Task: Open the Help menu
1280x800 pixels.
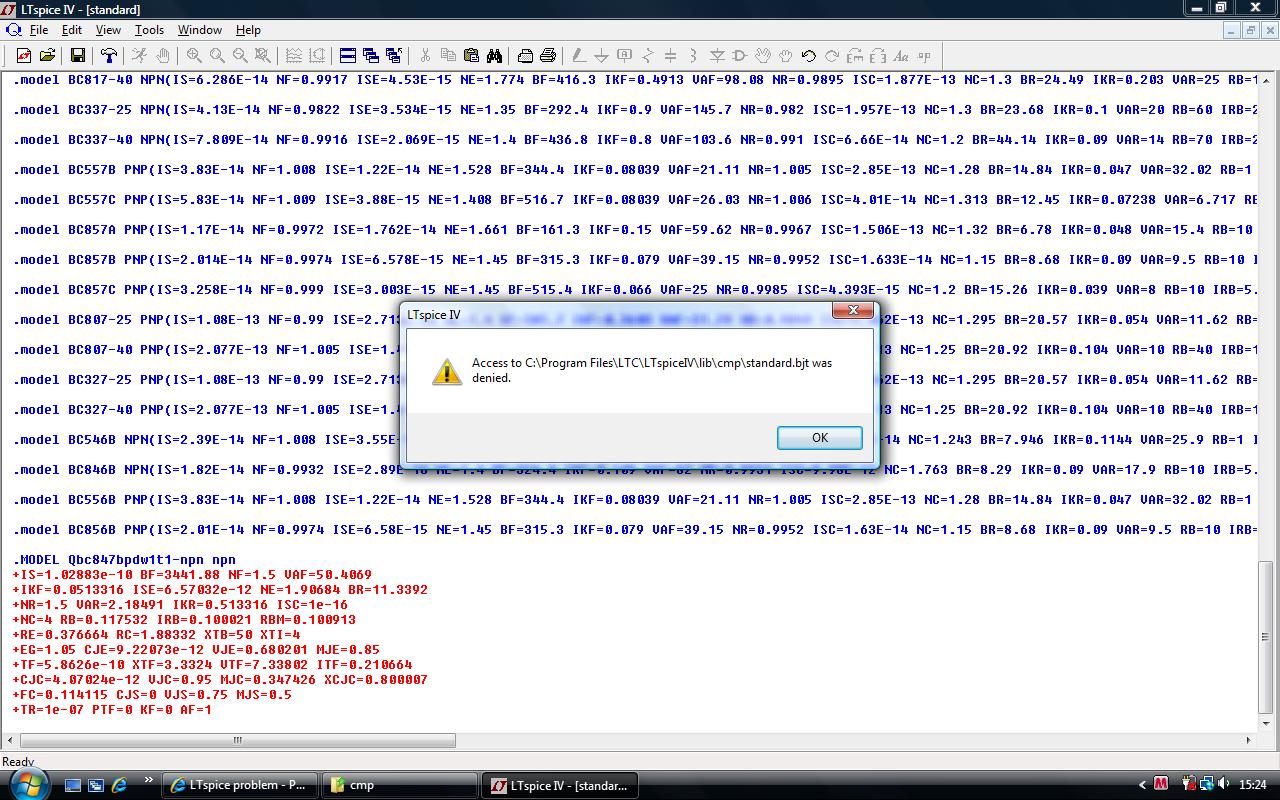Action: pyautogui.click(x=248, y=30)
